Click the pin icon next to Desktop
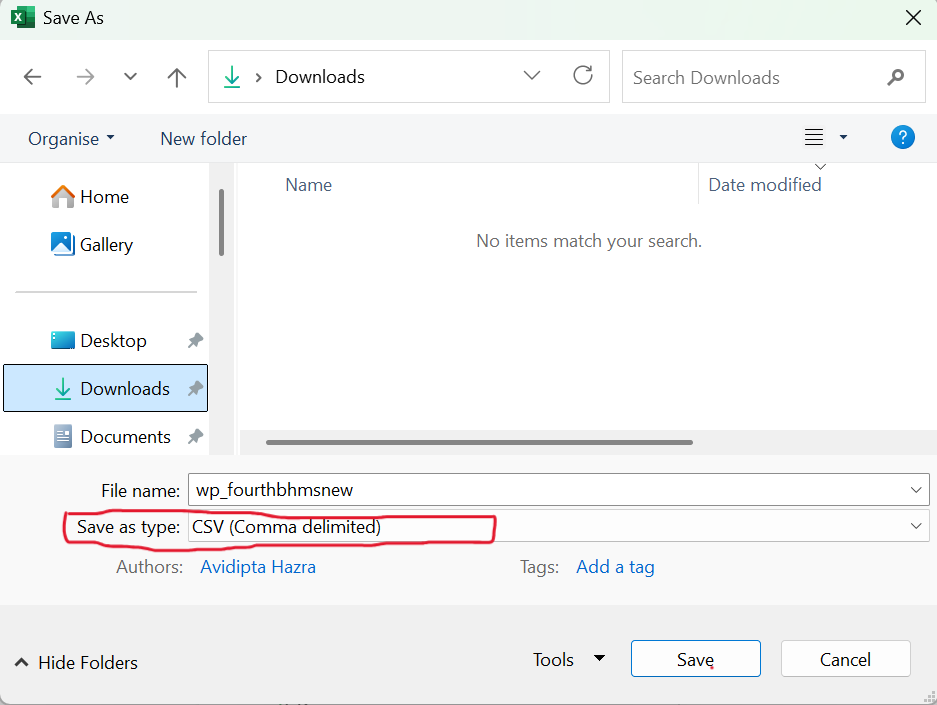 pyautogui.click(x=195, y=341)
